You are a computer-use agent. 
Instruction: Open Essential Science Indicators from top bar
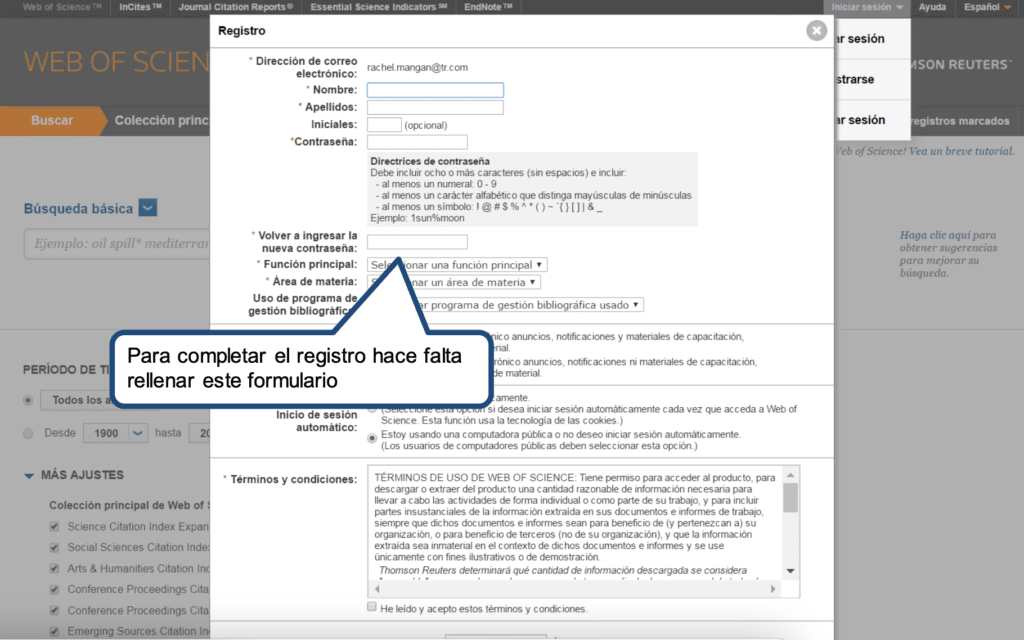coord(379,7)
